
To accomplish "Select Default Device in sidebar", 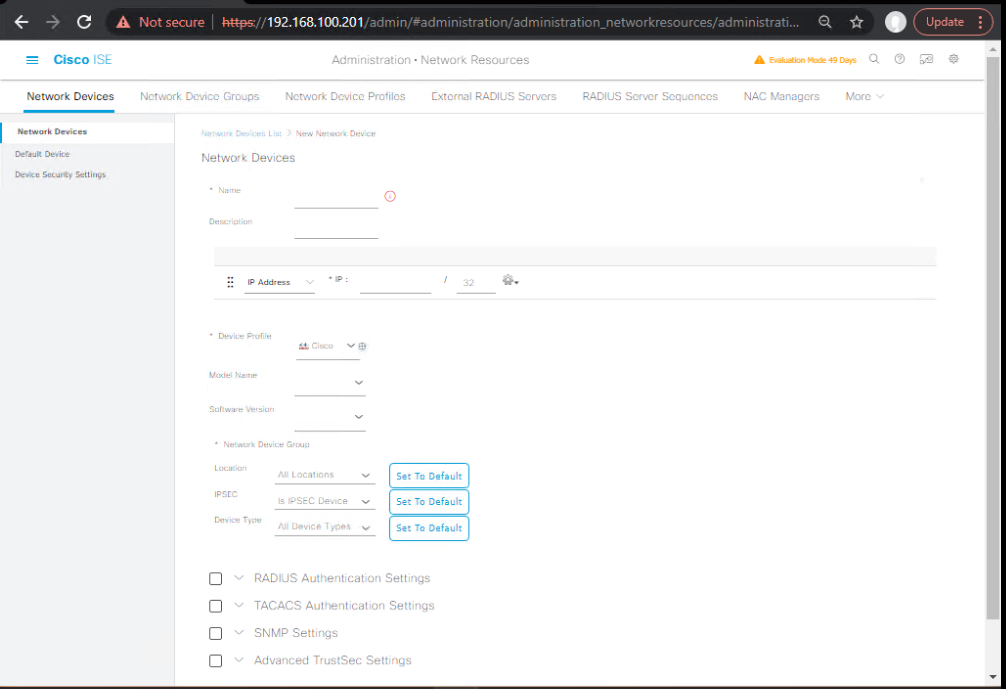I will tap(42, 154).
